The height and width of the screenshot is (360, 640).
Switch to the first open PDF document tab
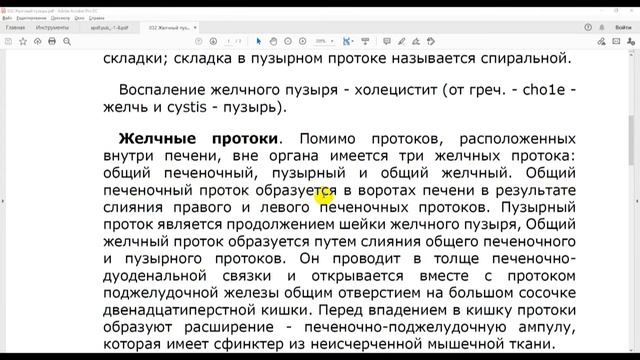coord(109,28)
